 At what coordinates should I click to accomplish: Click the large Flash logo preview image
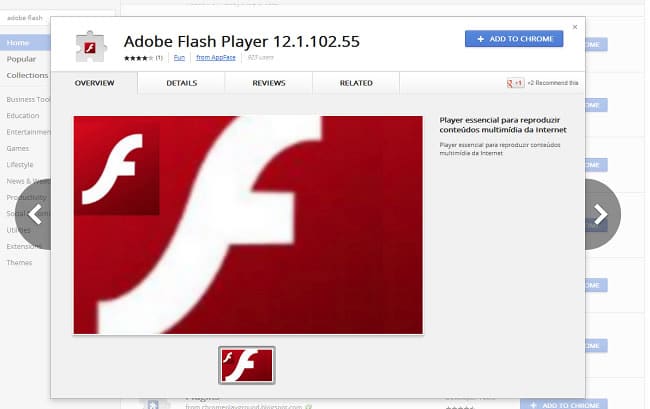[248, 224]
